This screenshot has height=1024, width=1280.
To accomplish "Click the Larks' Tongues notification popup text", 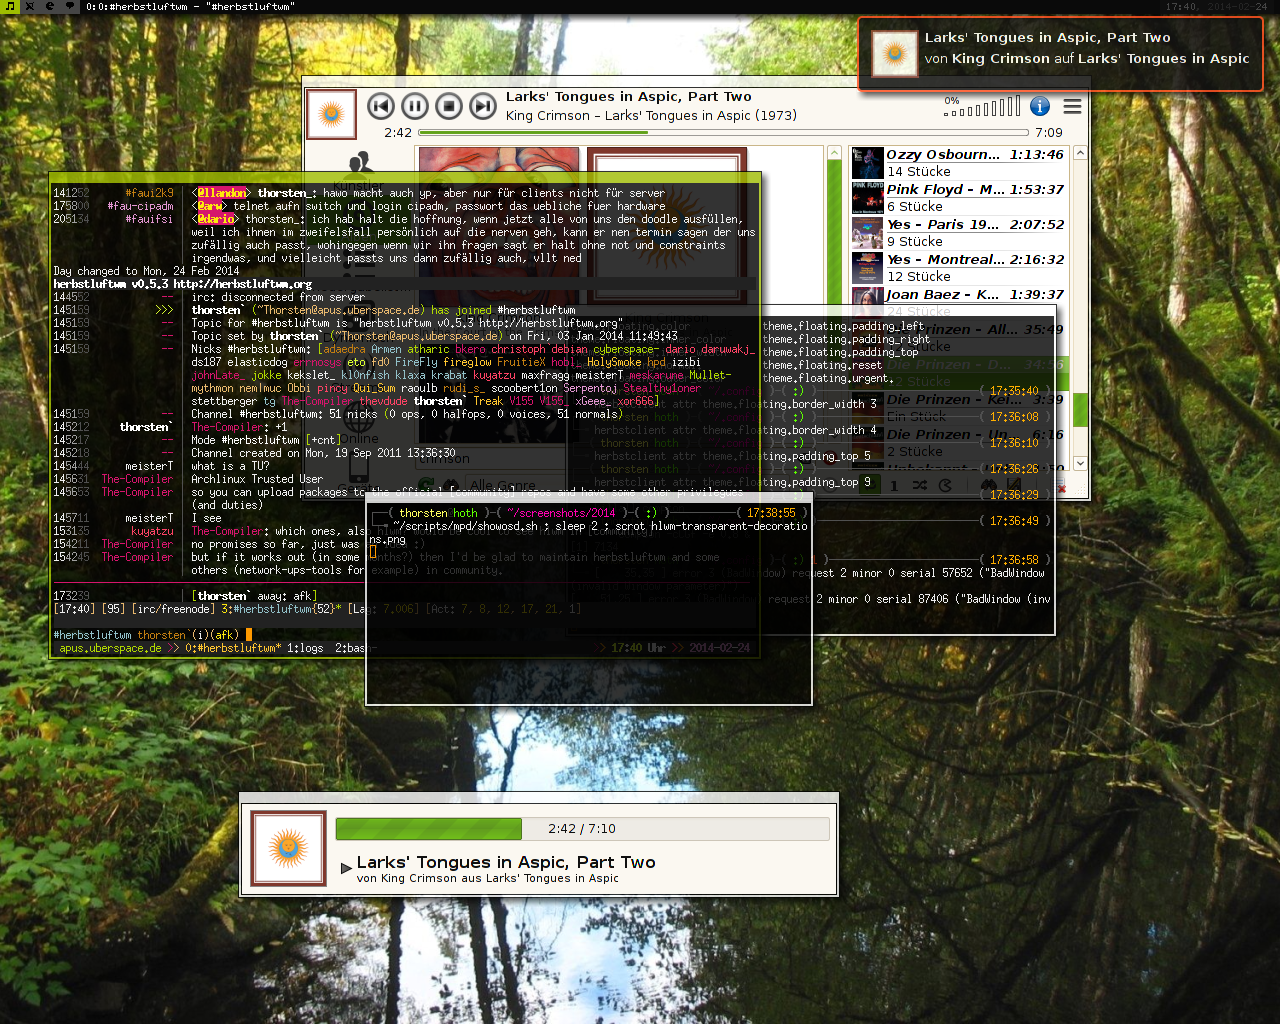I will 1087,48.
